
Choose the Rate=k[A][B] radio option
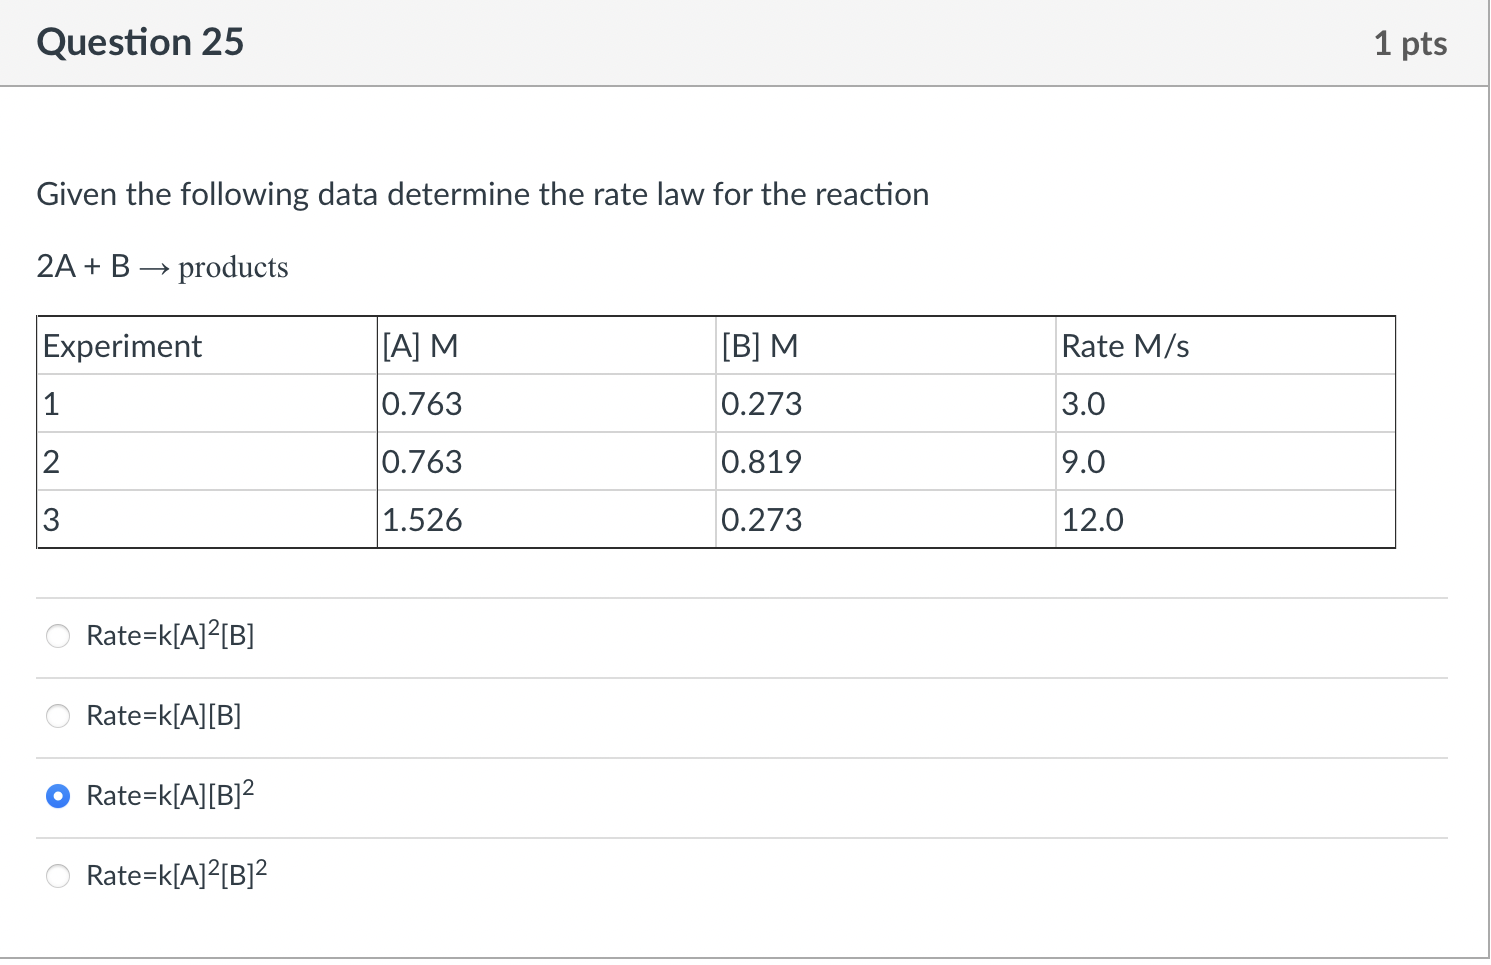(58, 716)
